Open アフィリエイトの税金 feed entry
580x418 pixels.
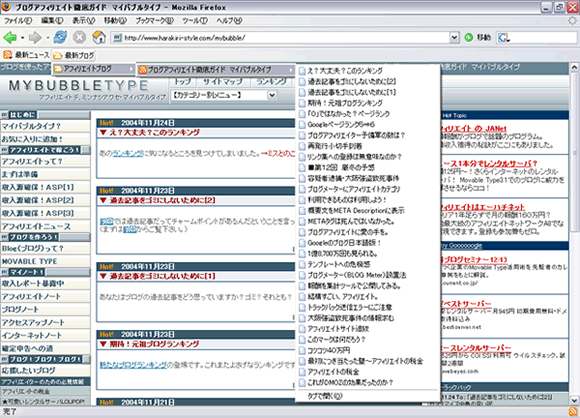click(x=368, y=371)
